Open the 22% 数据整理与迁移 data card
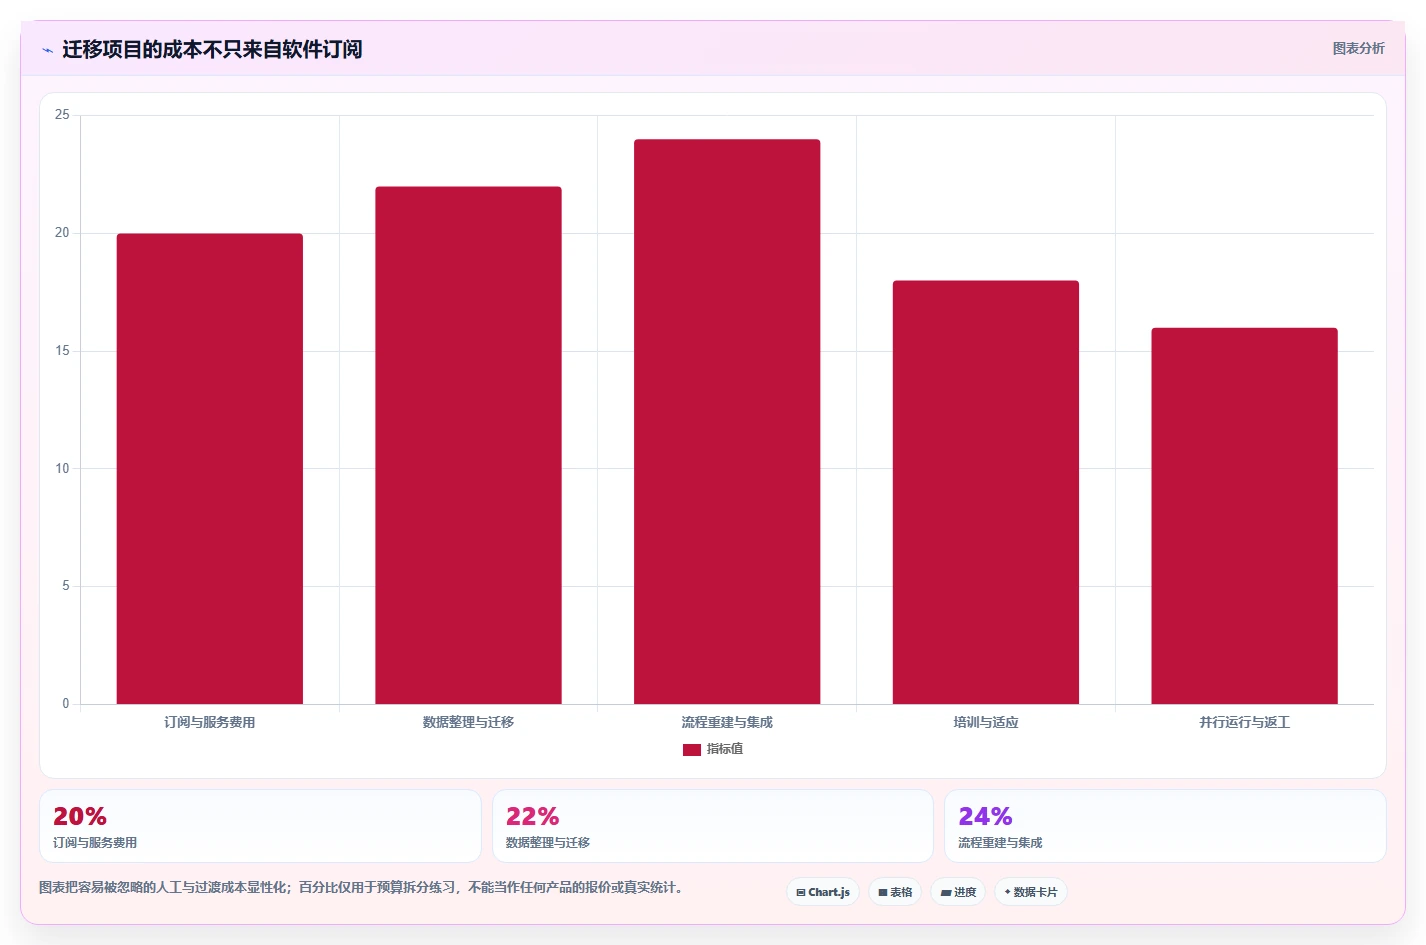Screen dimensions: 1426x945 [713, 826]
